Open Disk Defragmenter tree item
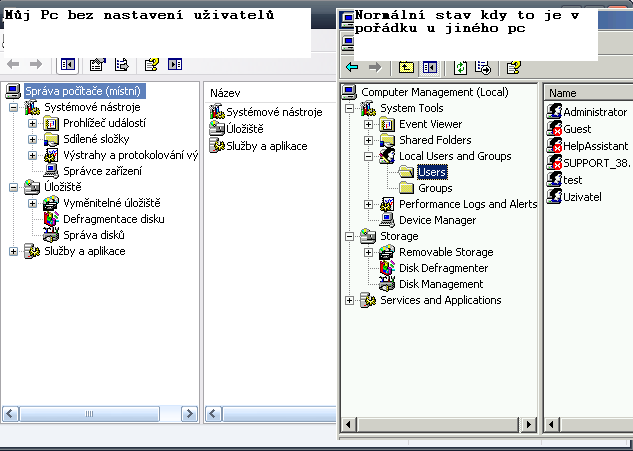 [443, 268]
